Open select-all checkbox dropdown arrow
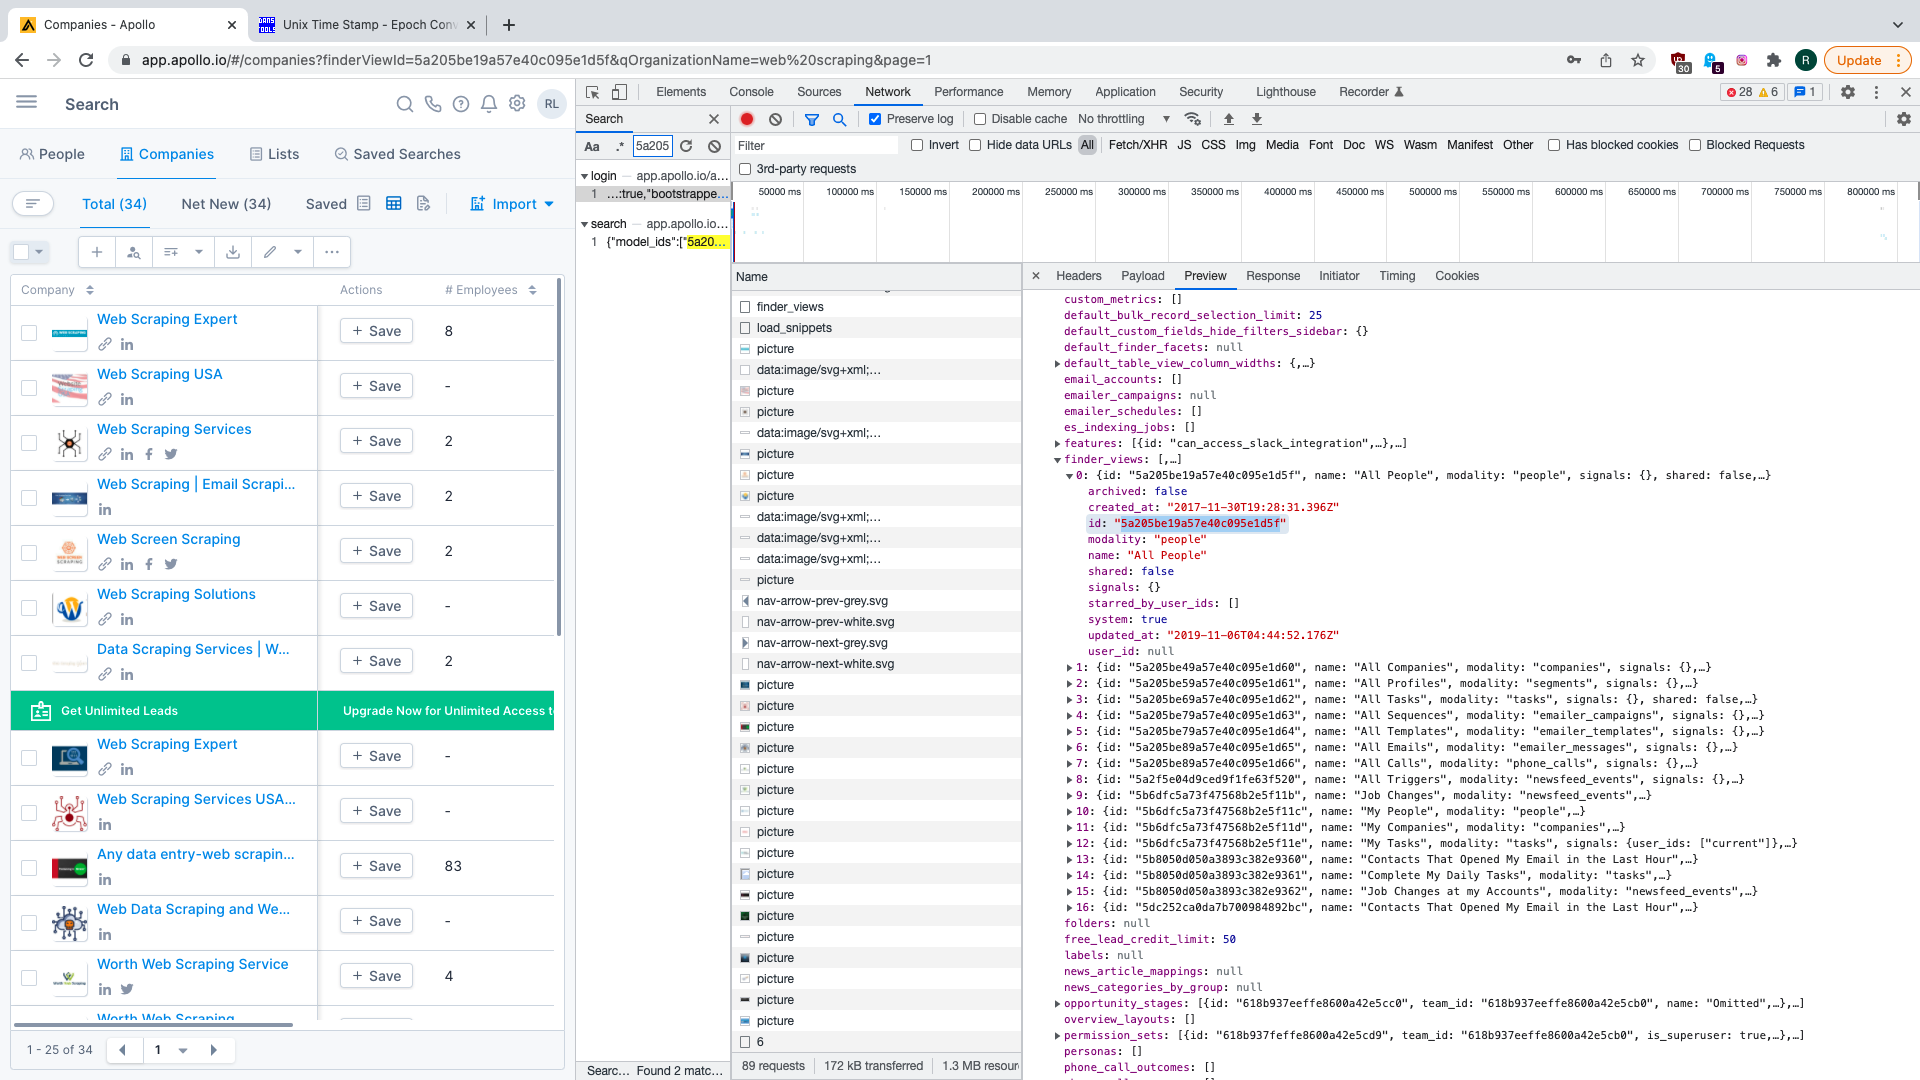This screenshot has width=1920, height=1080. [x=40, y=252]
